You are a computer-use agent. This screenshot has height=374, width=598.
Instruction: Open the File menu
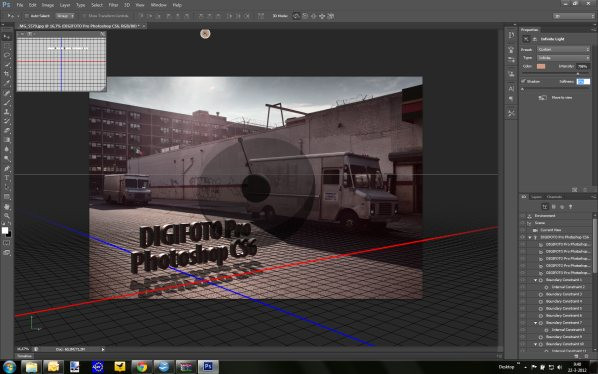pyautogui.click(x=19, y=5)
